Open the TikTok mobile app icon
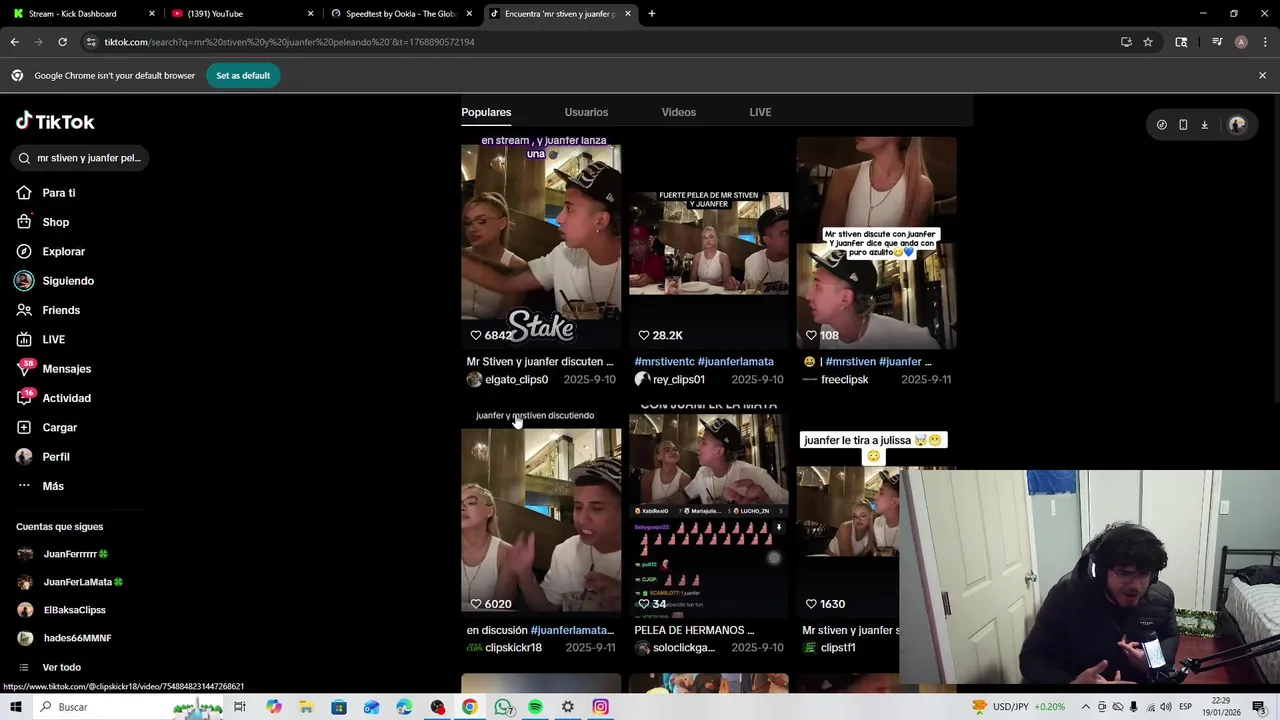1280x720 pixels. pos(1183,125)
